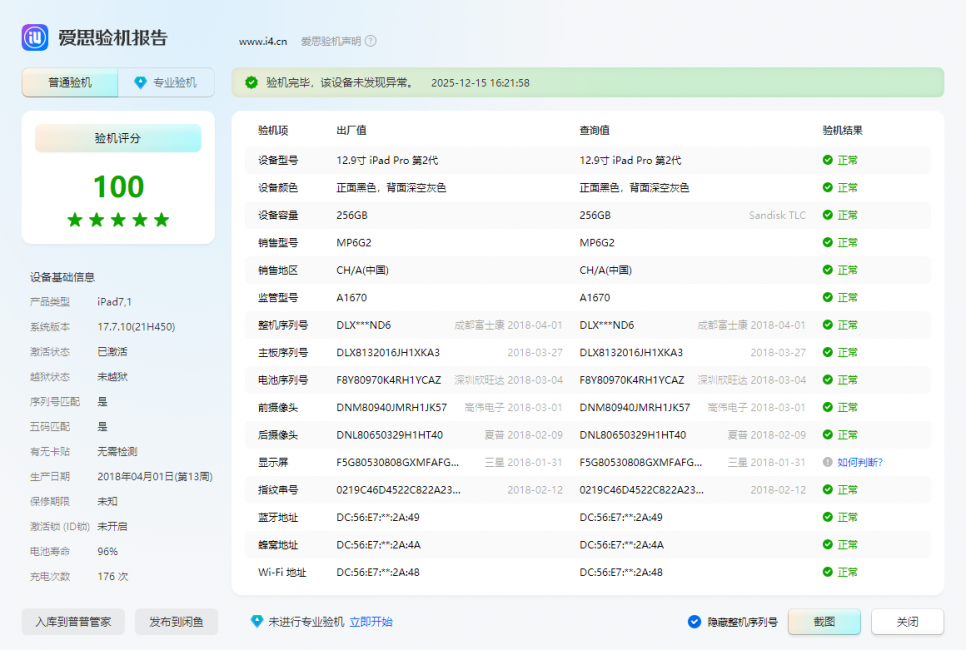The image size is (966, 650).
Task: Click the 入库到普普管家 button
Action: click(x=72, y=621)
